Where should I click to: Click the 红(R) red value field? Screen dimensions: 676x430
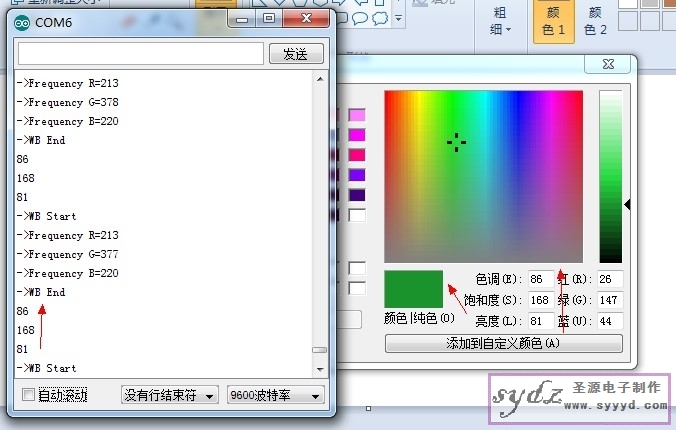[x=610, y=279]
